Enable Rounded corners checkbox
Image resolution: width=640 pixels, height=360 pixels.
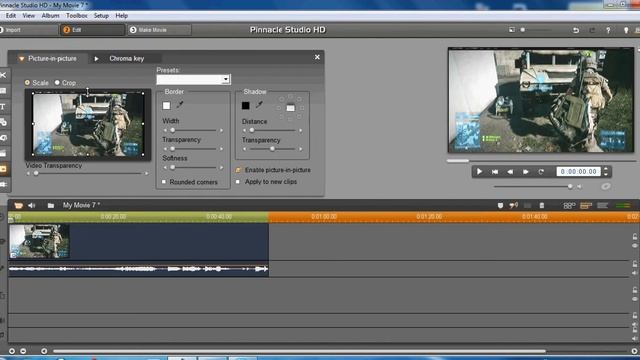coord(164,182)
